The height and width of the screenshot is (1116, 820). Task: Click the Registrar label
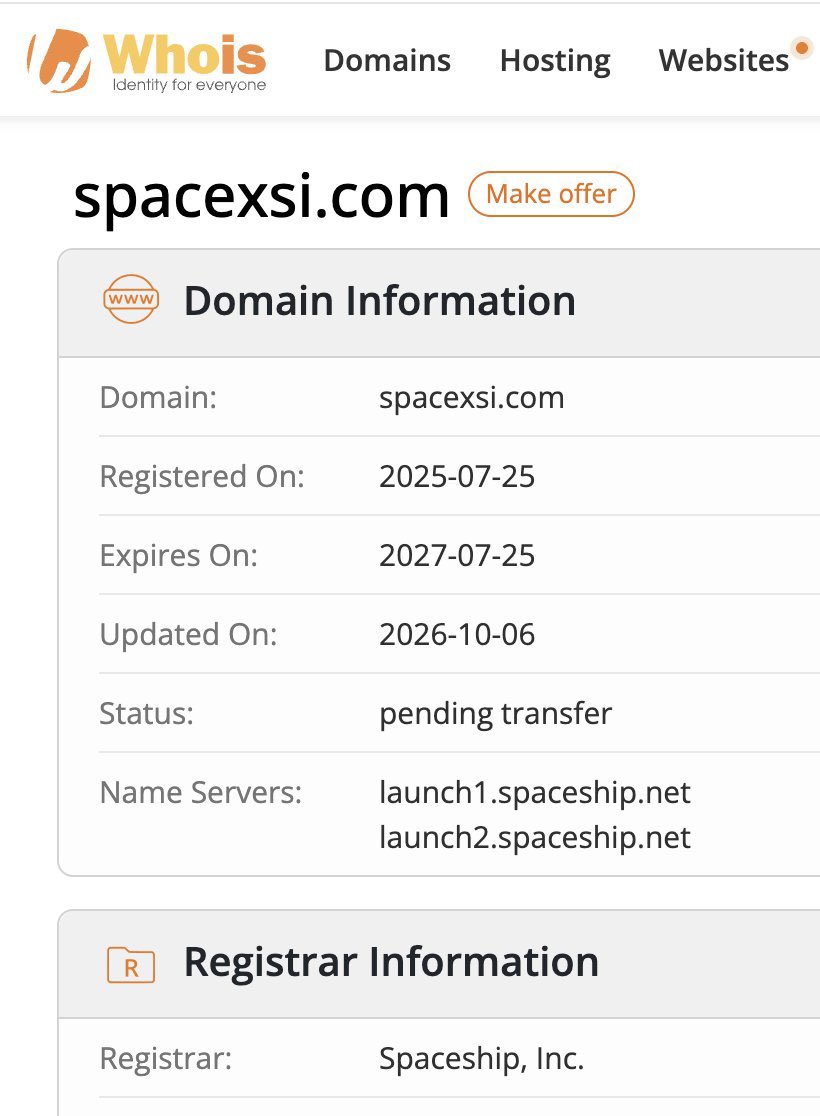coord(166,1059)
